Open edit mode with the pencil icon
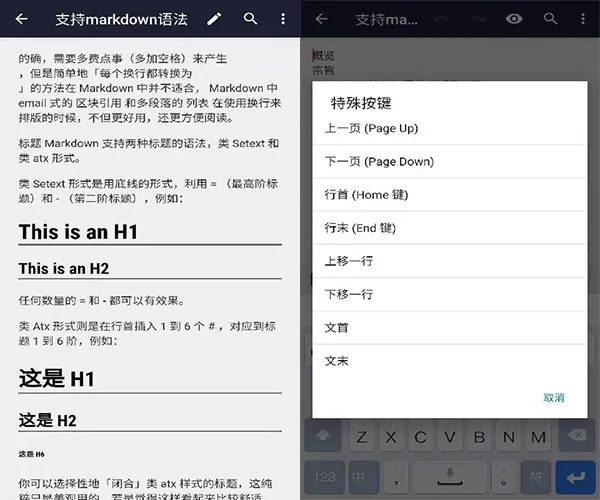This screenshot has height=500, width=600. (x=214, y=19)
